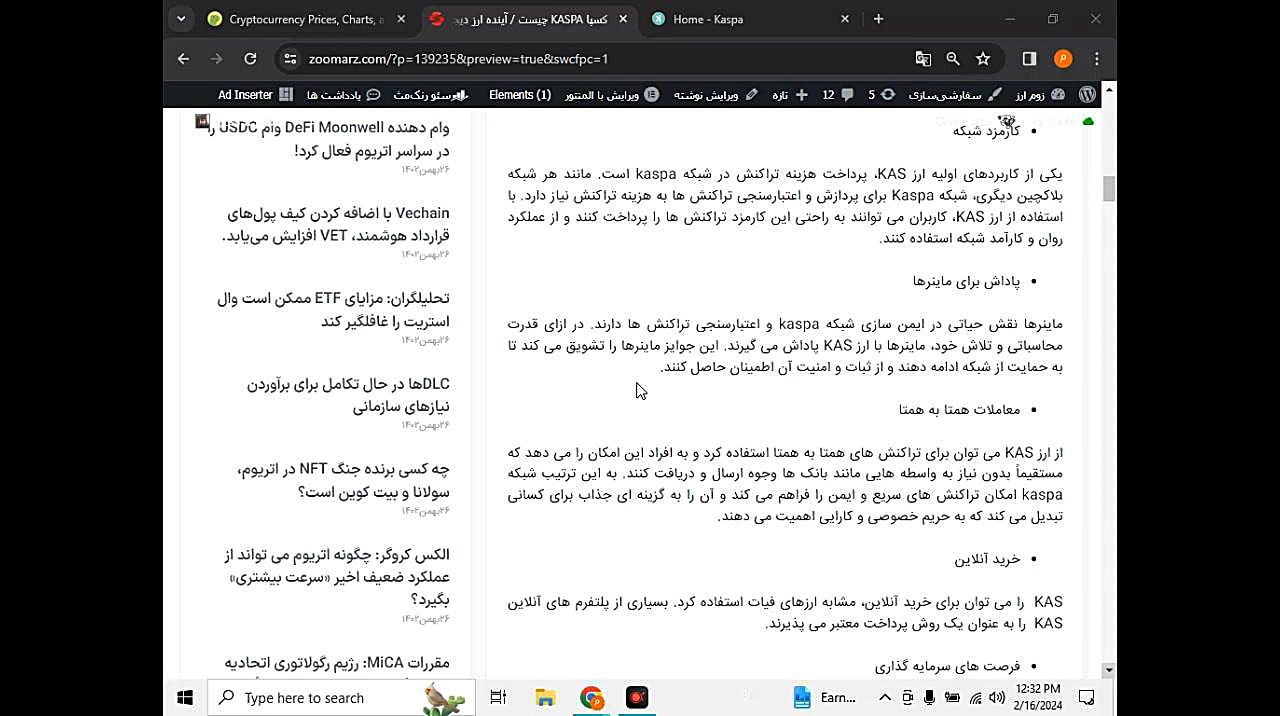
Task: Open the Windows Start menu
Action: point(185,697)
